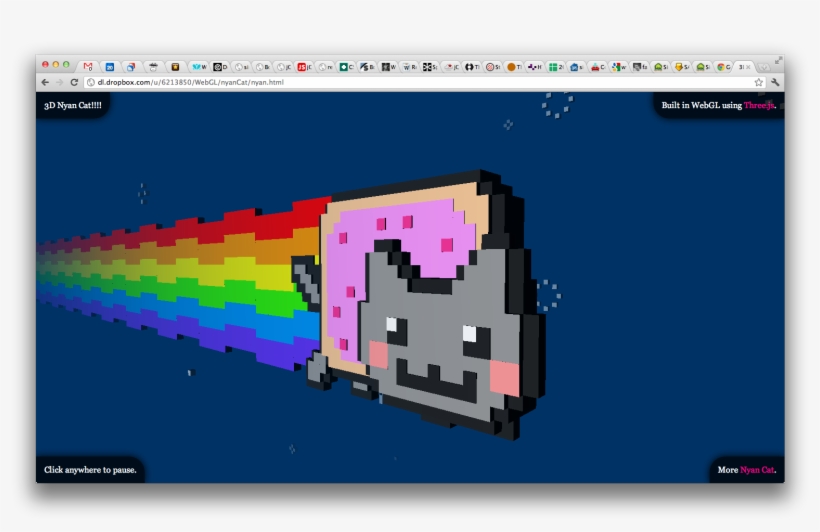
Task: Open the tab with the red striped circle favicon
Action: tap(493, 67)
